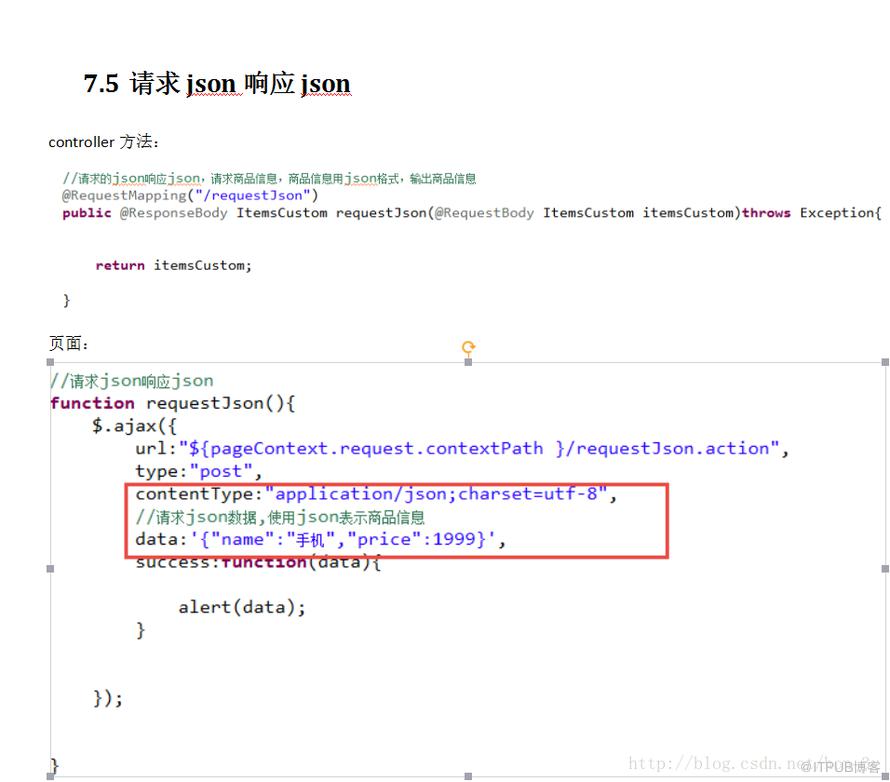The image size is (890, 782).
Task: Select the "throws" keyword
Action: (x=766, y=213)
